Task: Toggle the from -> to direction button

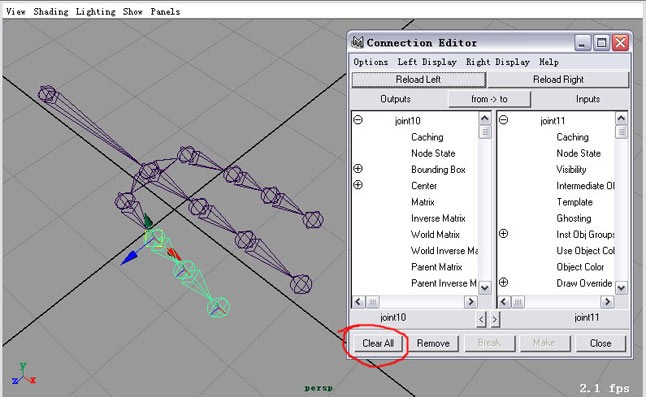Action: (x=489, y=99)
